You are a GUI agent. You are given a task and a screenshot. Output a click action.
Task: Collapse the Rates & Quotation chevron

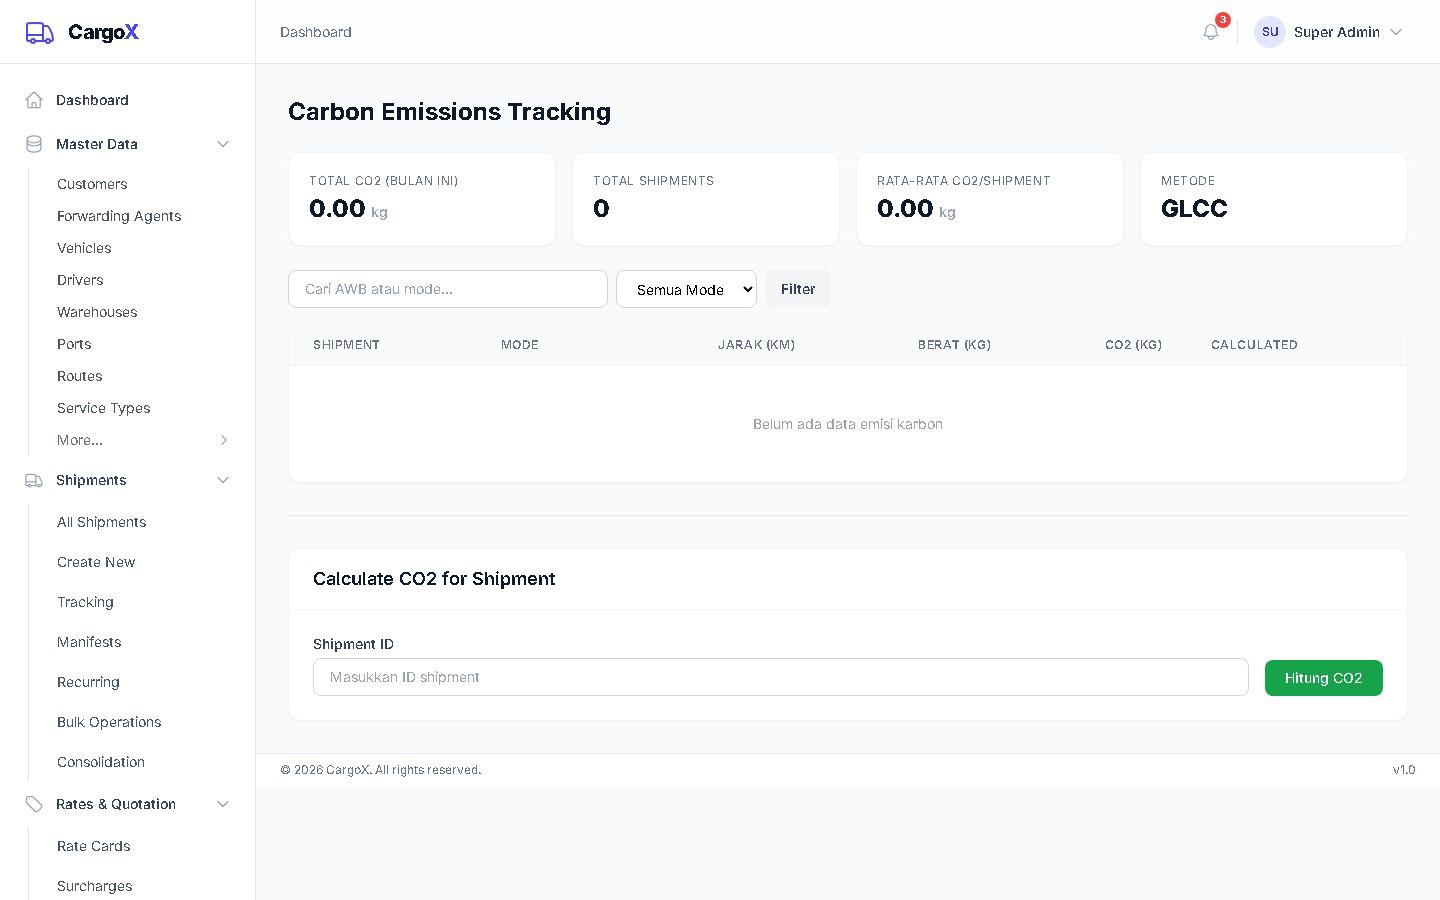(223, 804)
